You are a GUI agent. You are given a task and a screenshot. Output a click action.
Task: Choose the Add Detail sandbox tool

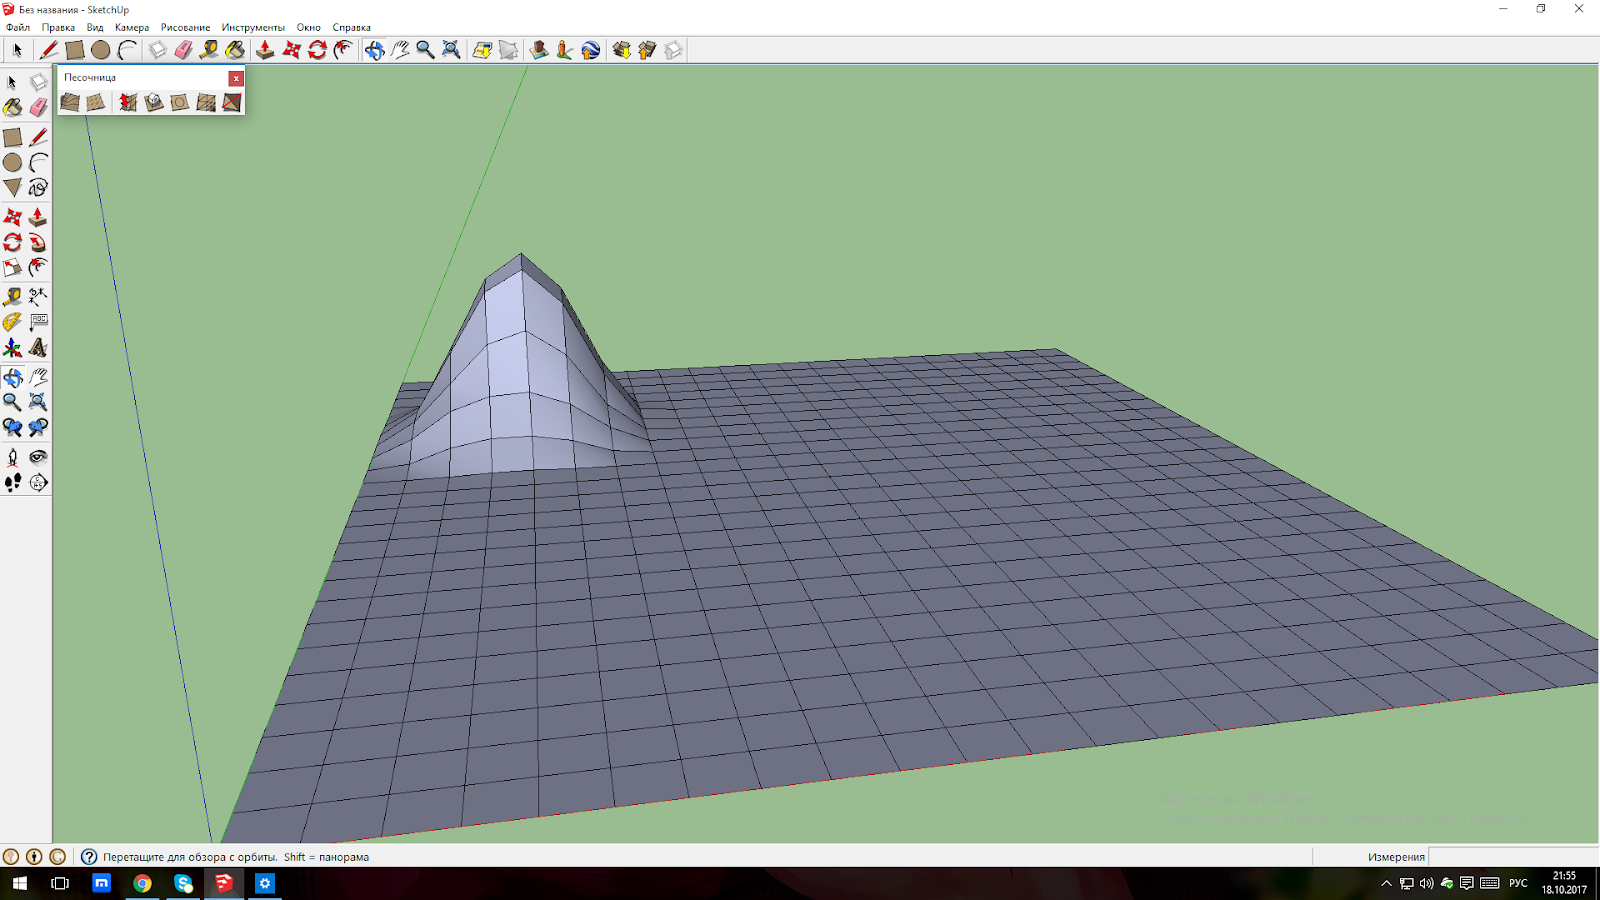[x=206, y=102]
